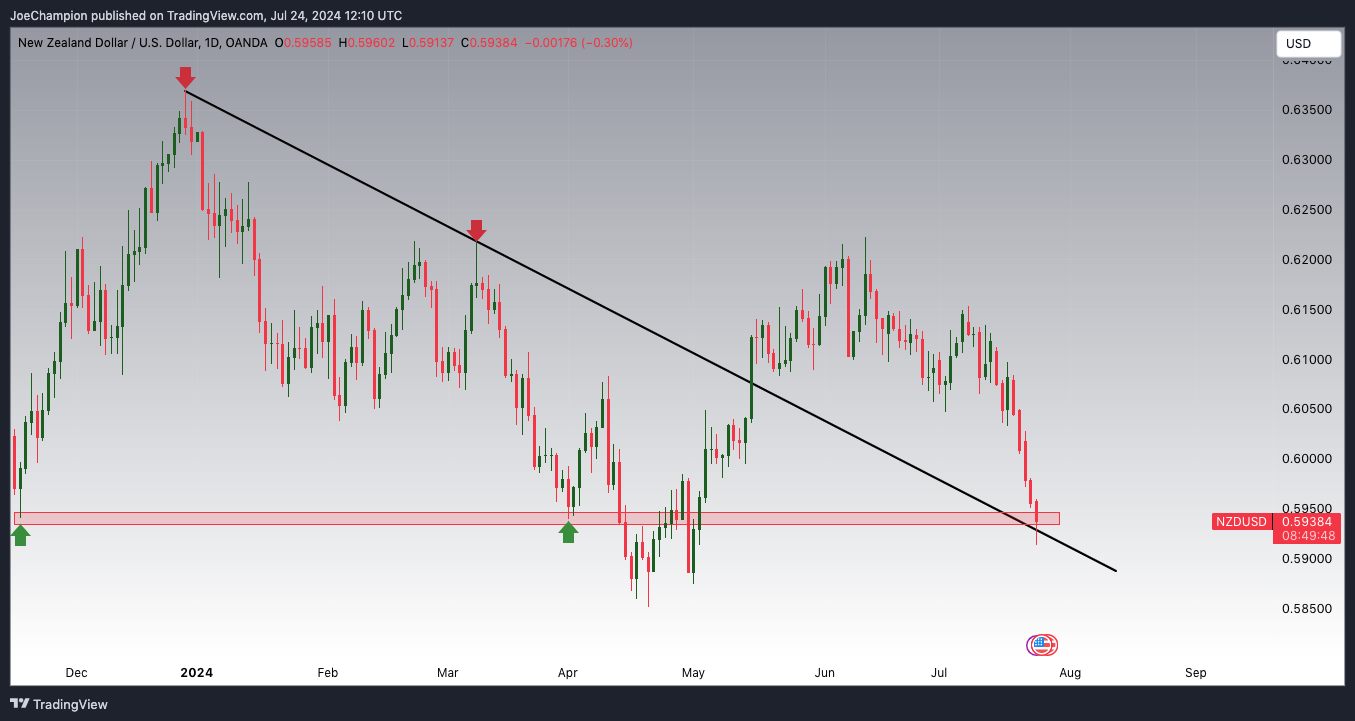The width and height of the screenshot is (1355, 721).
Task: Click the 0.60000 price axis label
Action: (1307, 458)
